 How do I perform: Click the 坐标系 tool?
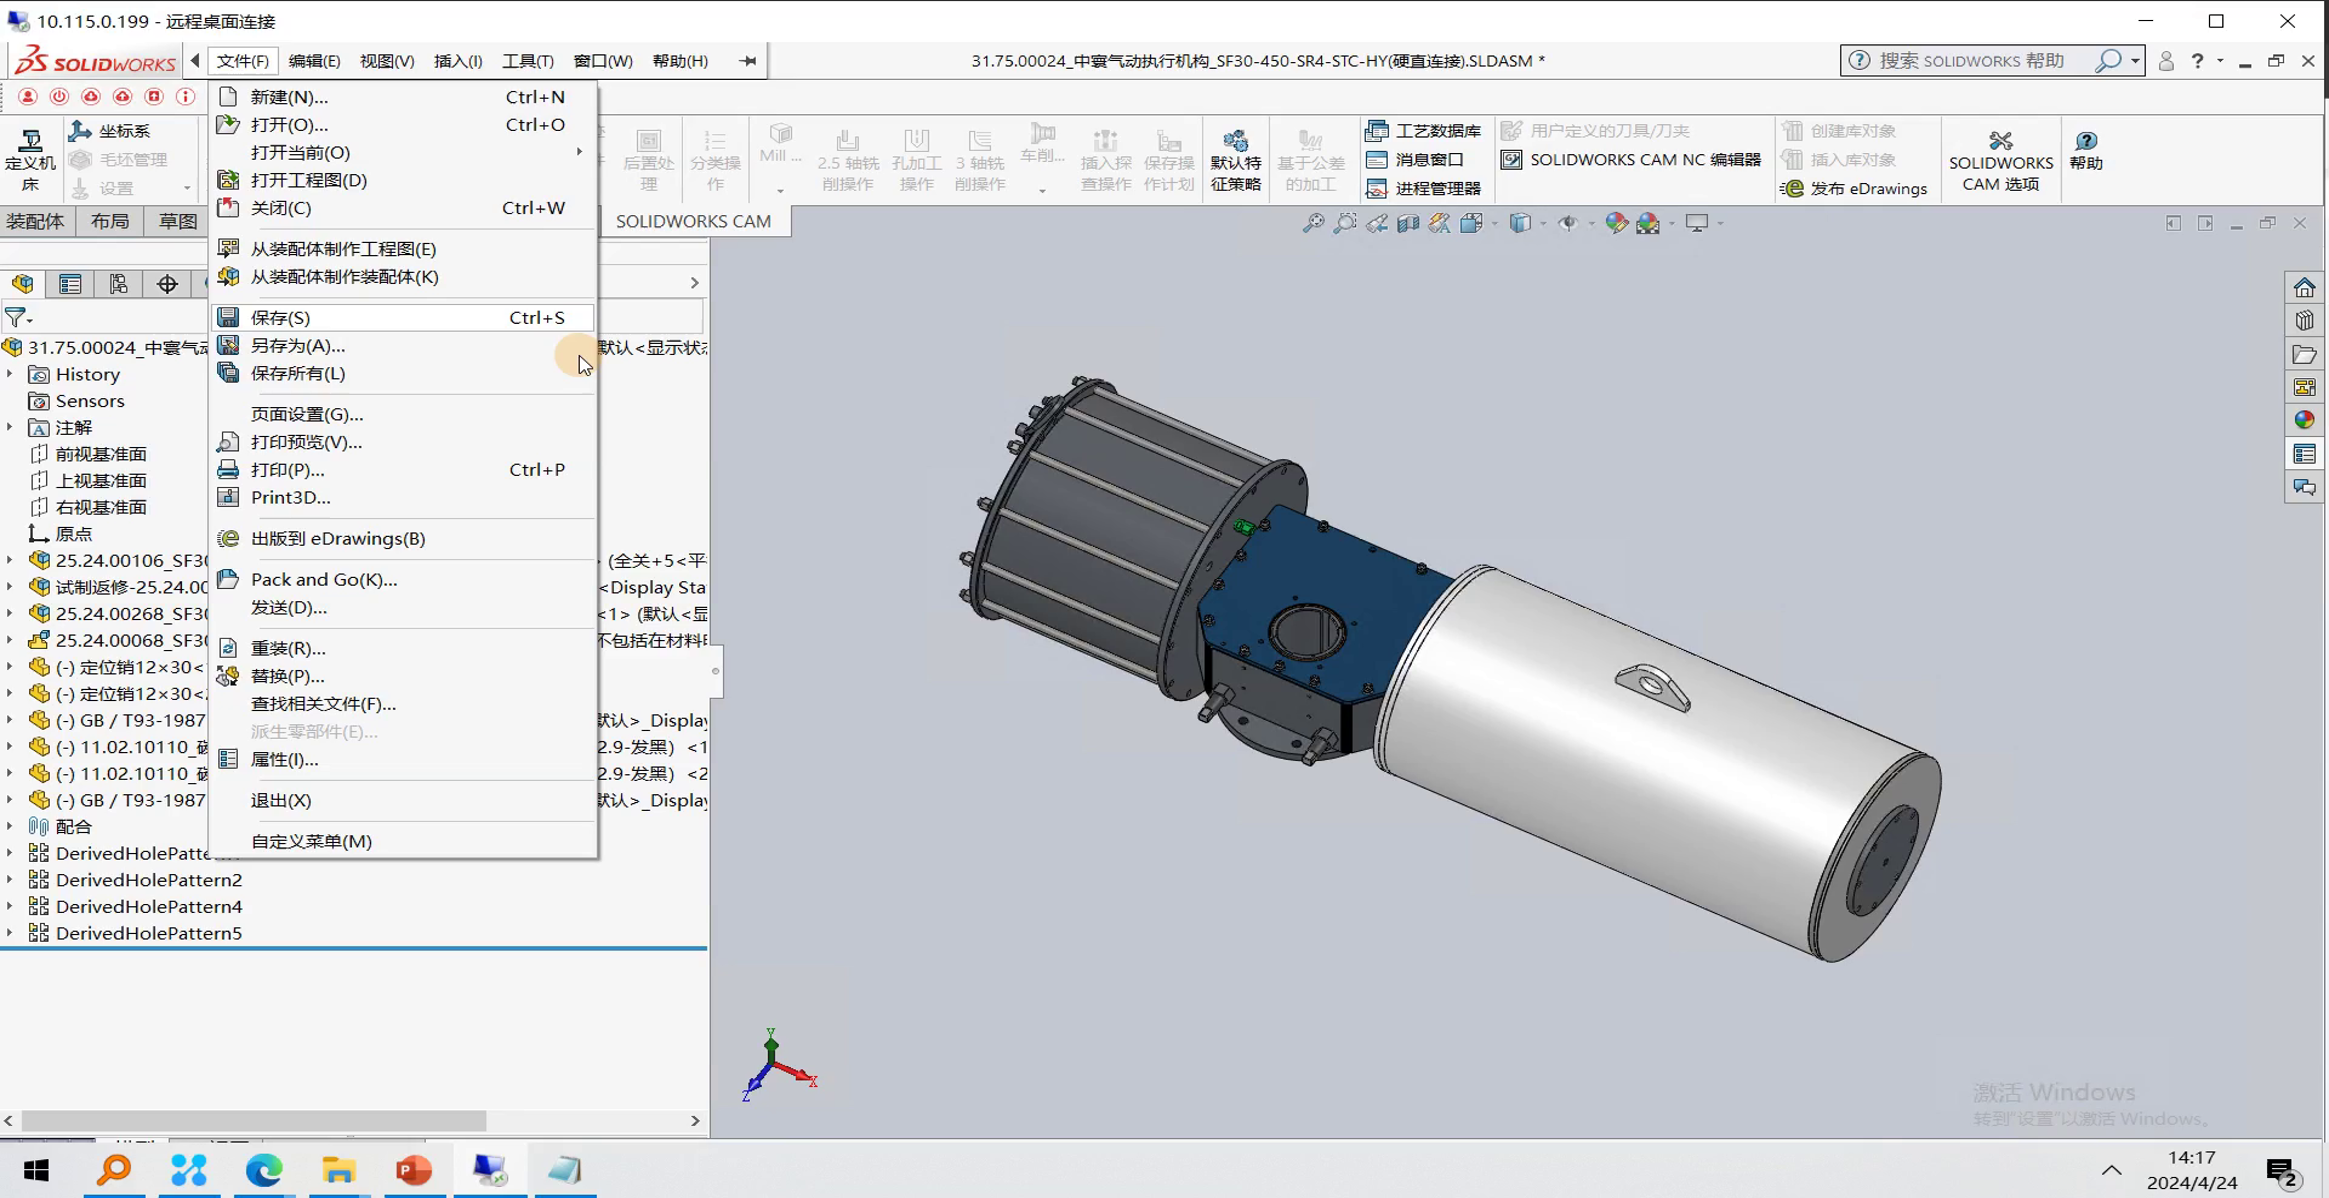point(111,131)
